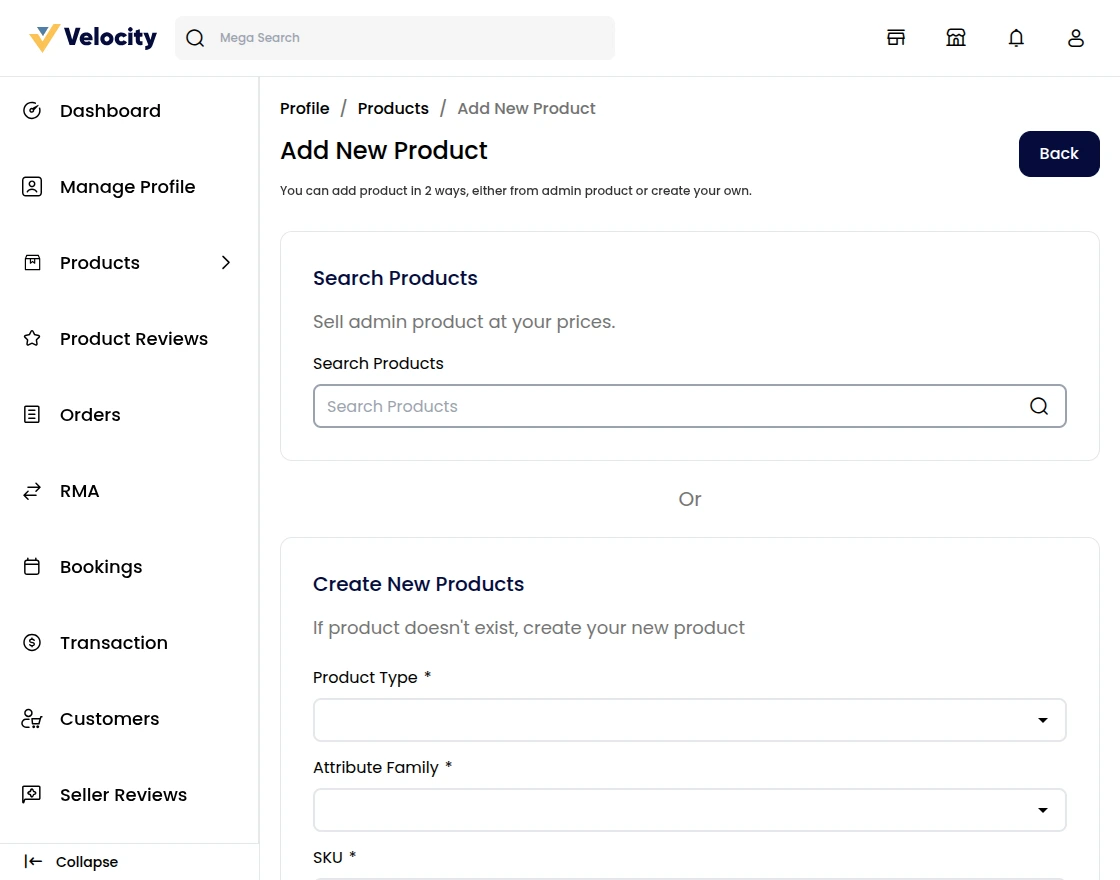Click the Transaction dollar icon
This screenshot has height=880, width=1120.
click(x=31, y=642)
